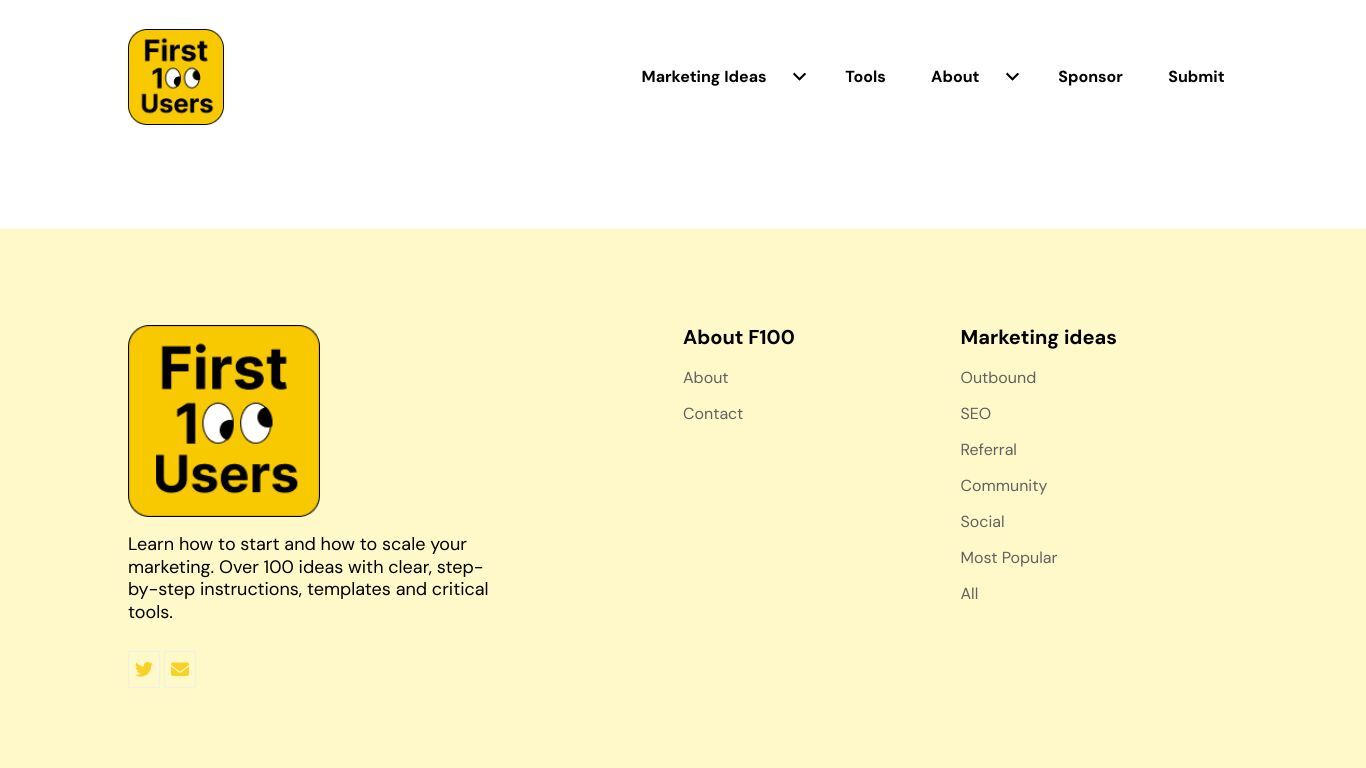This screenshot has height=768, width=1366.
Task: Open the Twitter icon link in footer
Action: [144, 670]
